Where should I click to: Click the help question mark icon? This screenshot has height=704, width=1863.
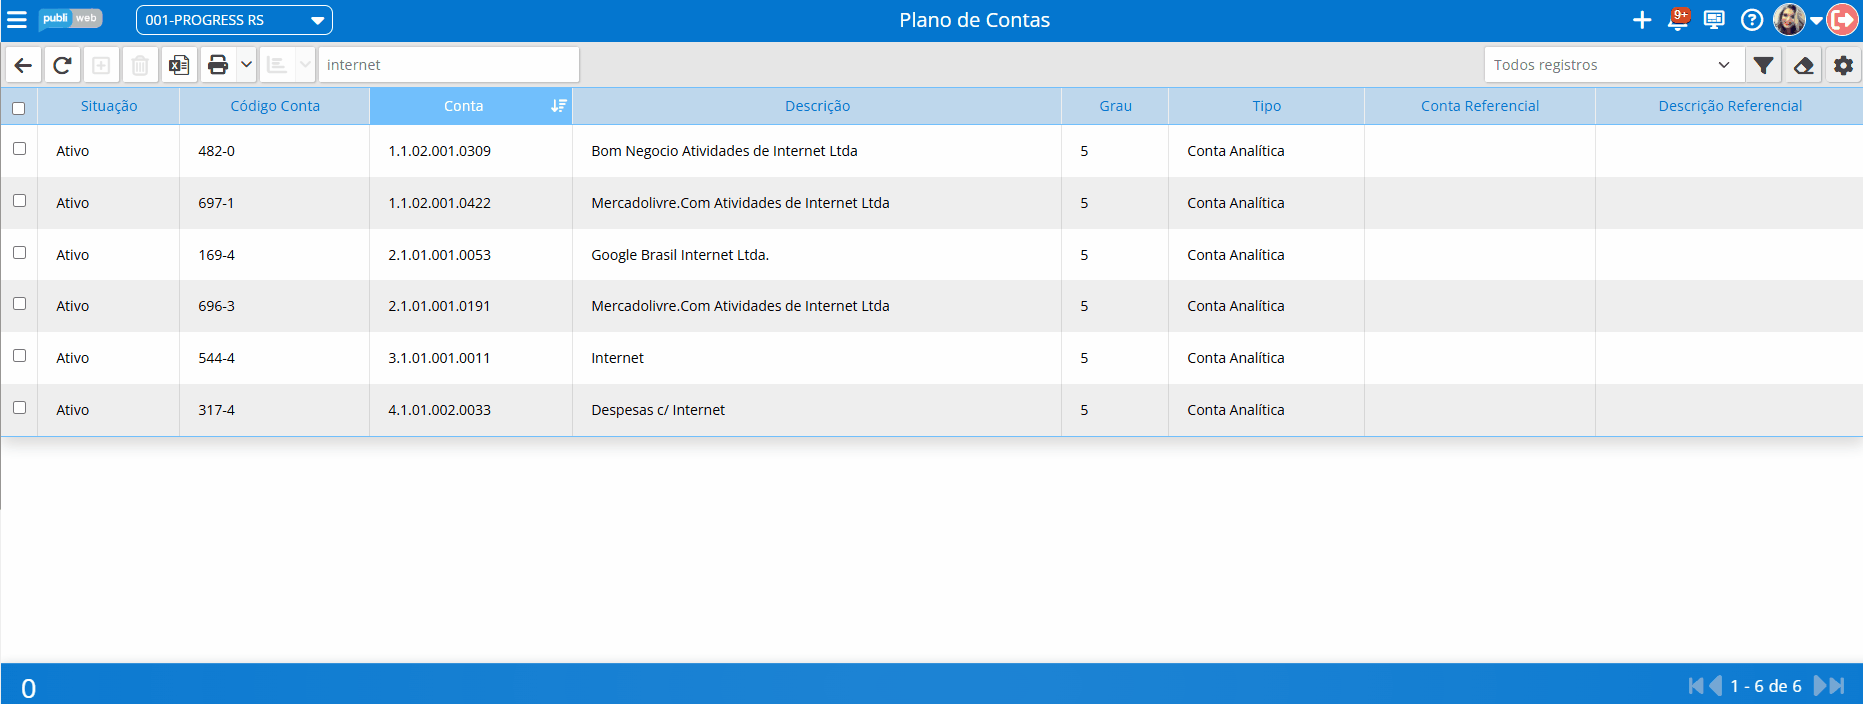coord(1752,20)
